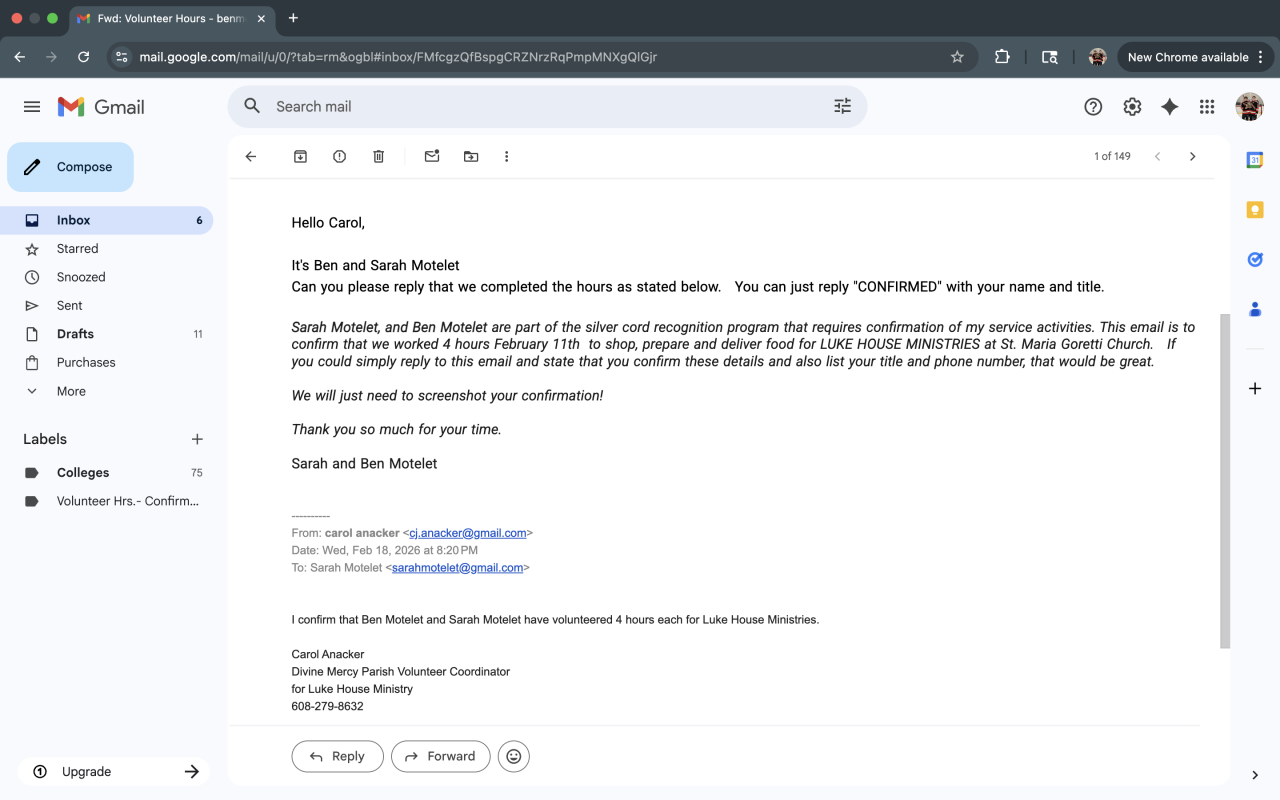The image size is (1280, 800).
Task: Open the Starred folder
Action: (x=77, y=249)
